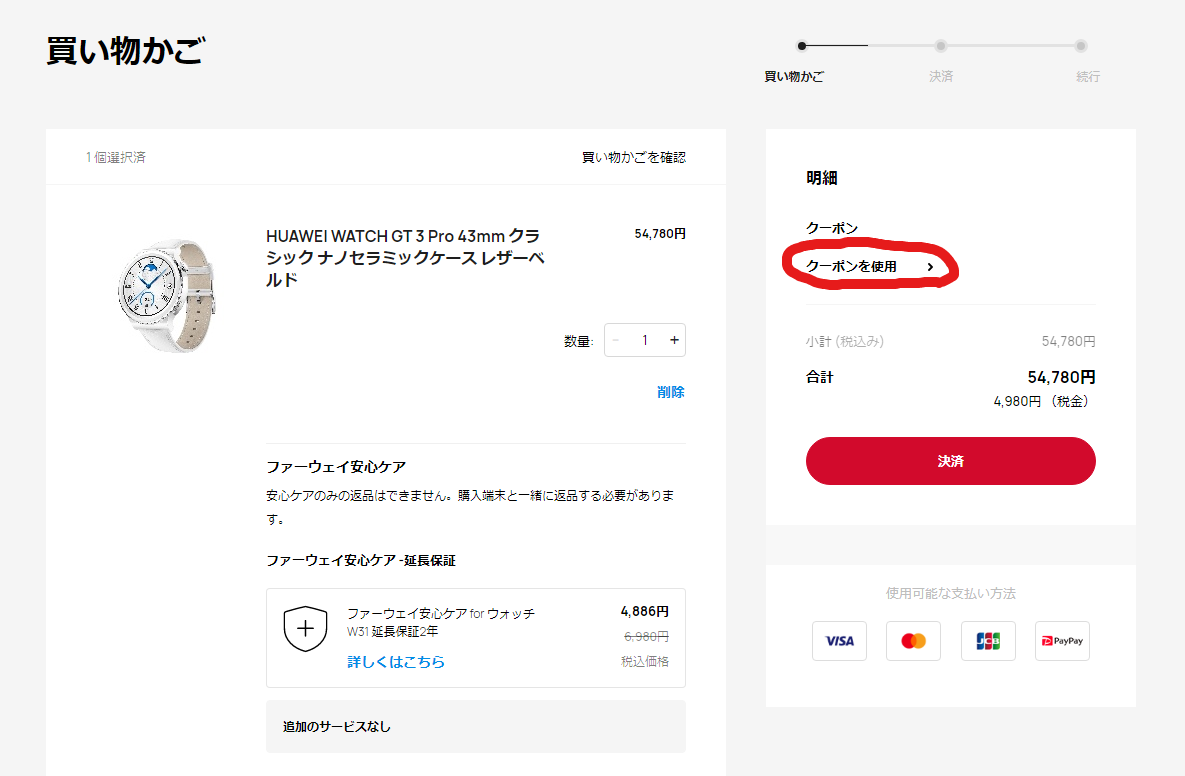Click the struck-through 6,980円 price
This screenshot has width=1185, height=776.
coord(646,636)
